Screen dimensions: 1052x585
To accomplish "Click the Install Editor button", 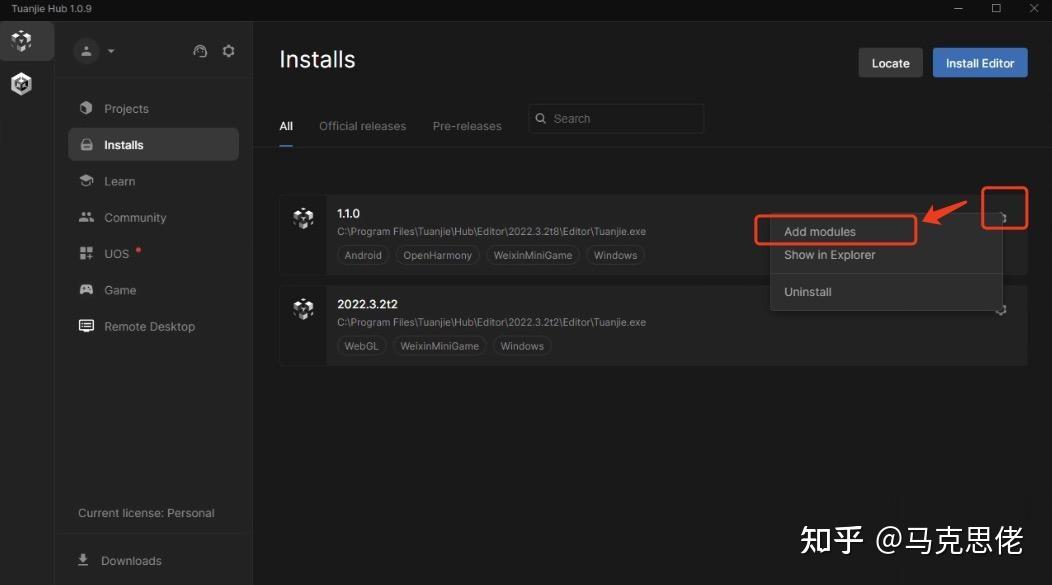I will (x=979, y=62).
